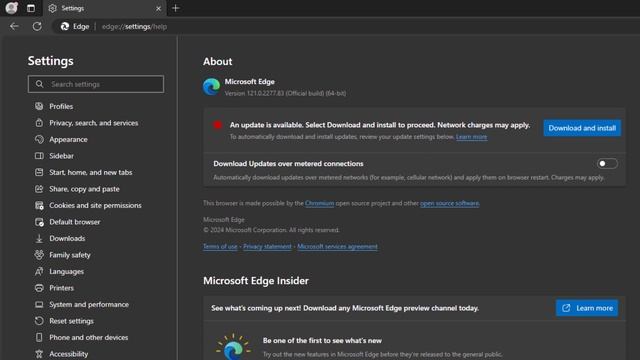Open Share, copy and paste settings
This screenshot has height=360, width=640.
coord(84,189)
